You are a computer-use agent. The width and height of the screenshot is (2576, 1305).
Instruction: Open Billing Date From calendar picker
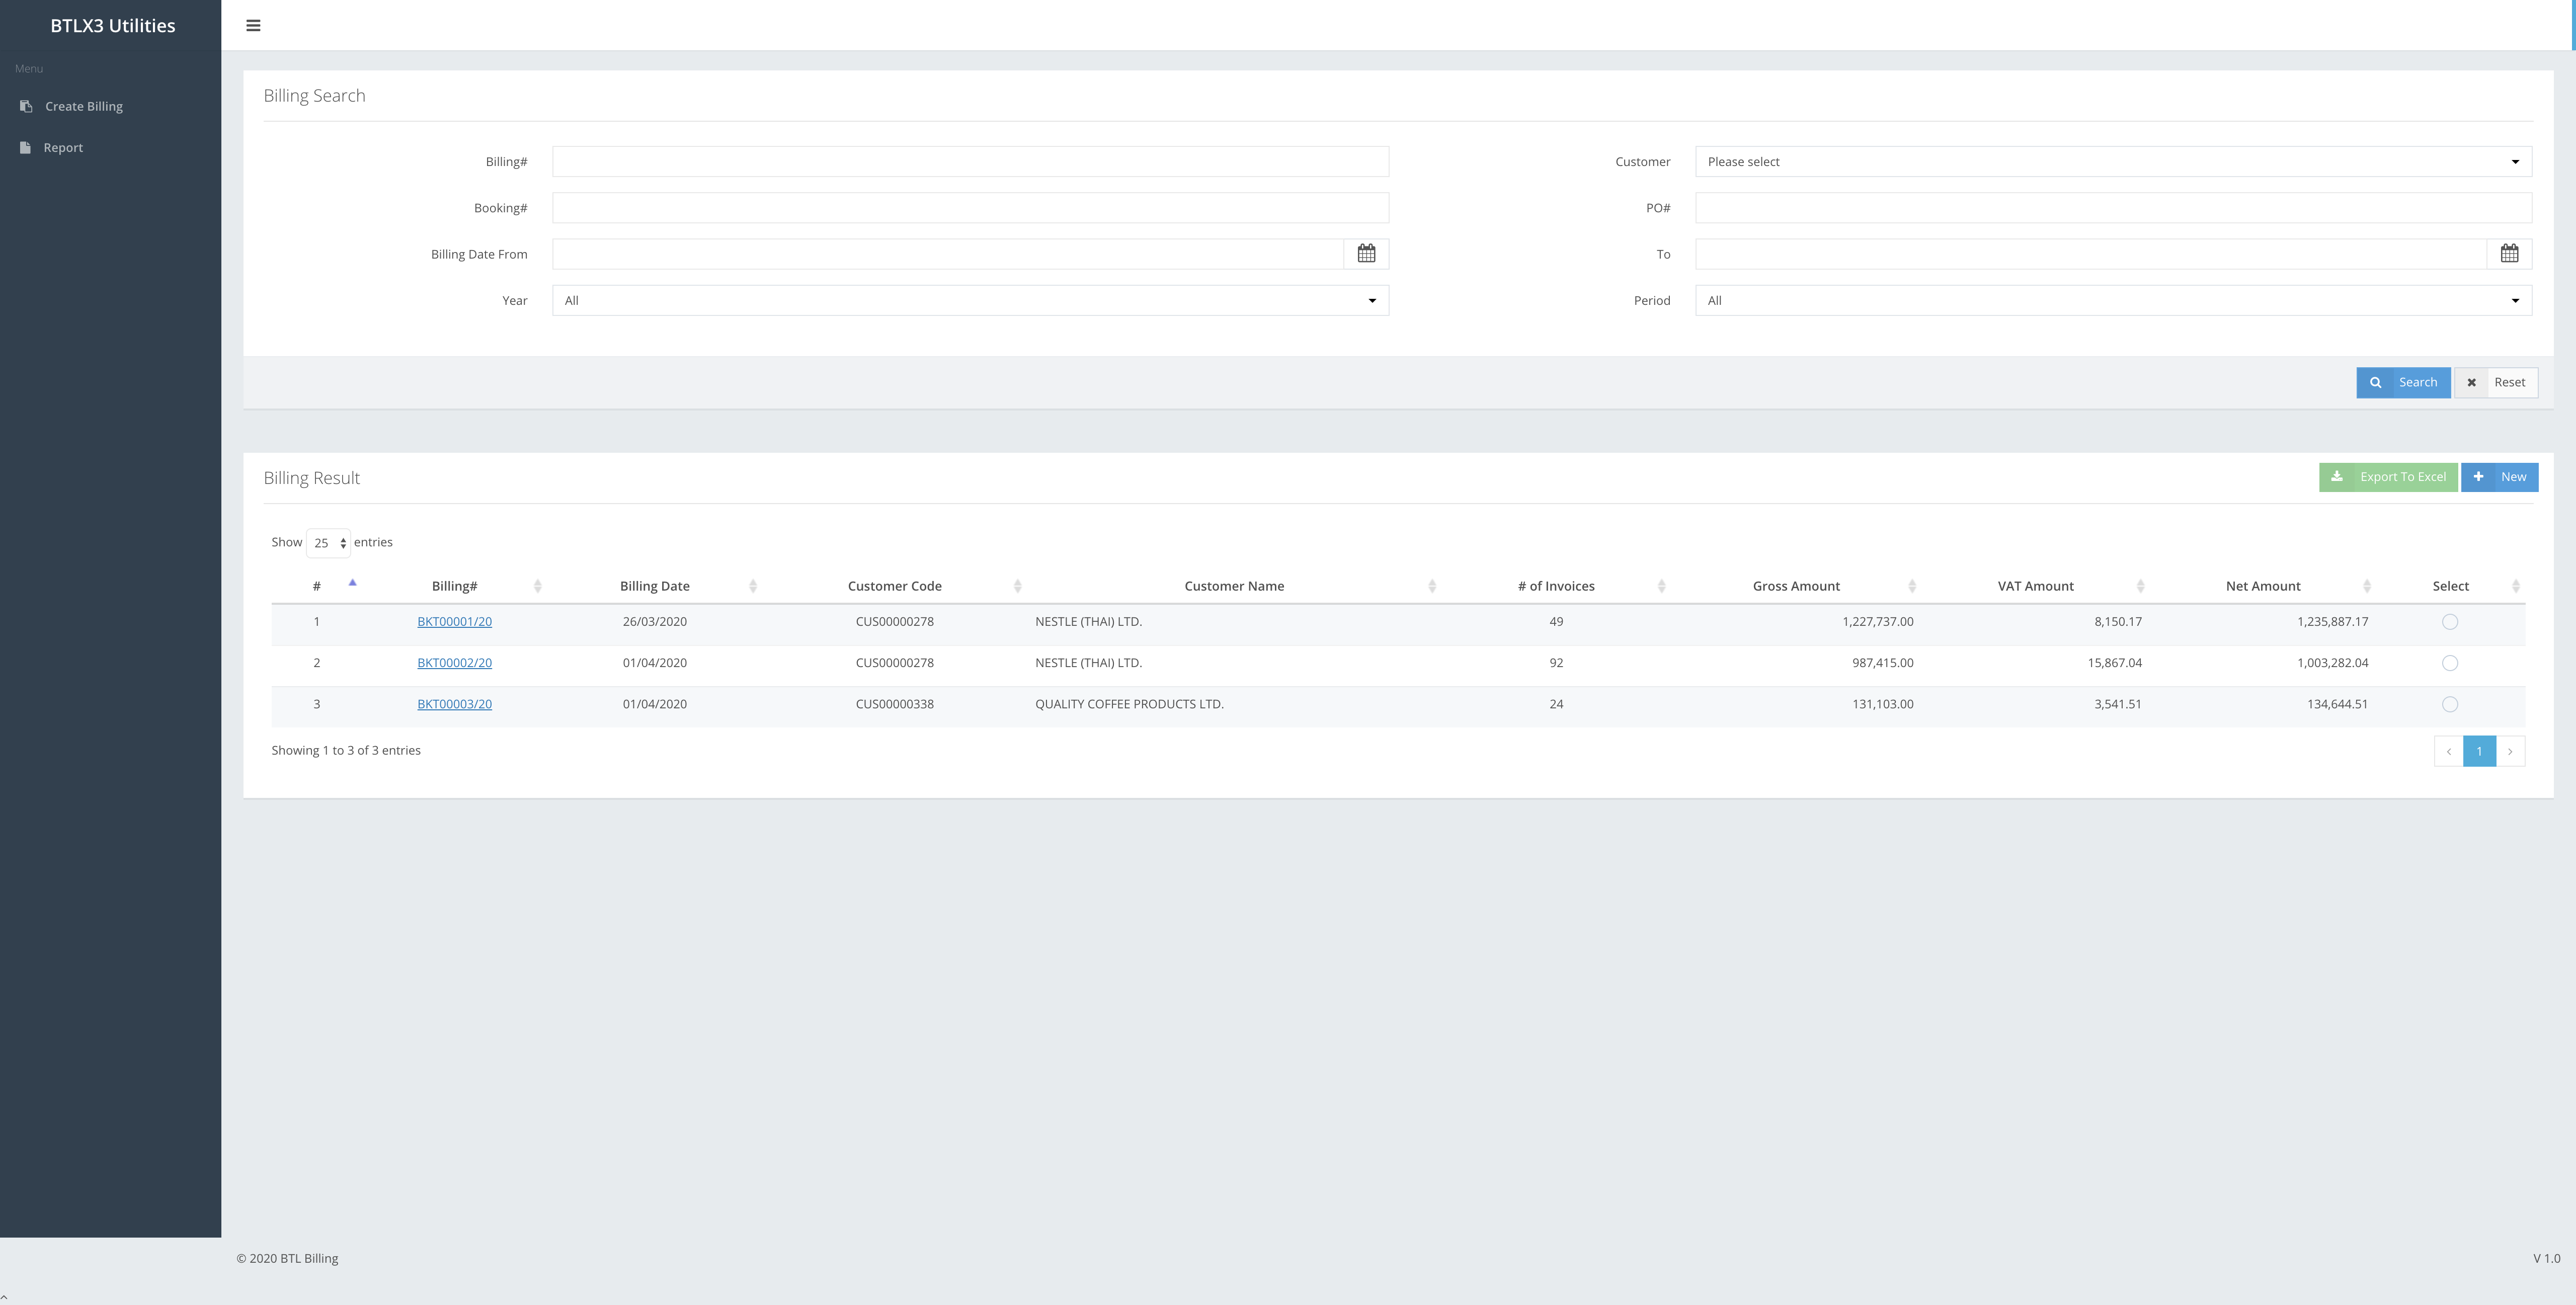(x=1366, y=254)
